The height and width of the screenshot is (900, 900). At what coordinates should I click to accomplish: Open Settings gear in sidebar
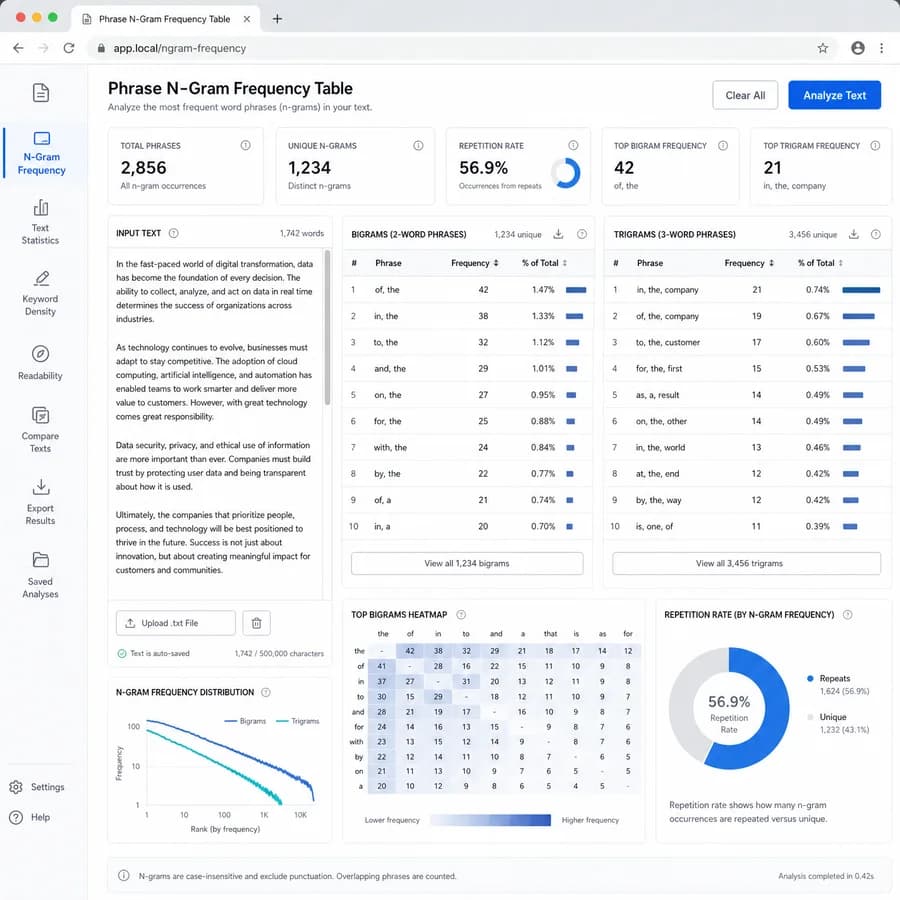tap(16, 787)
